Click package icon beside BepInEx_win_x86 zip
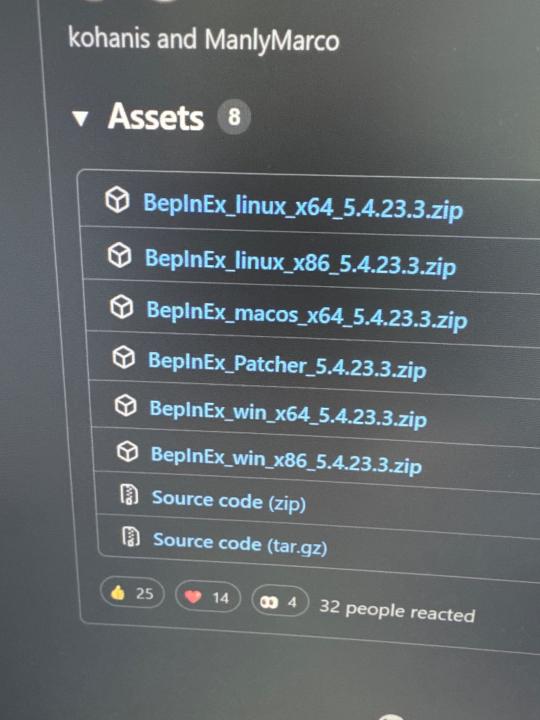This screenshot has width=540, height=720. [x=127, y=452]
